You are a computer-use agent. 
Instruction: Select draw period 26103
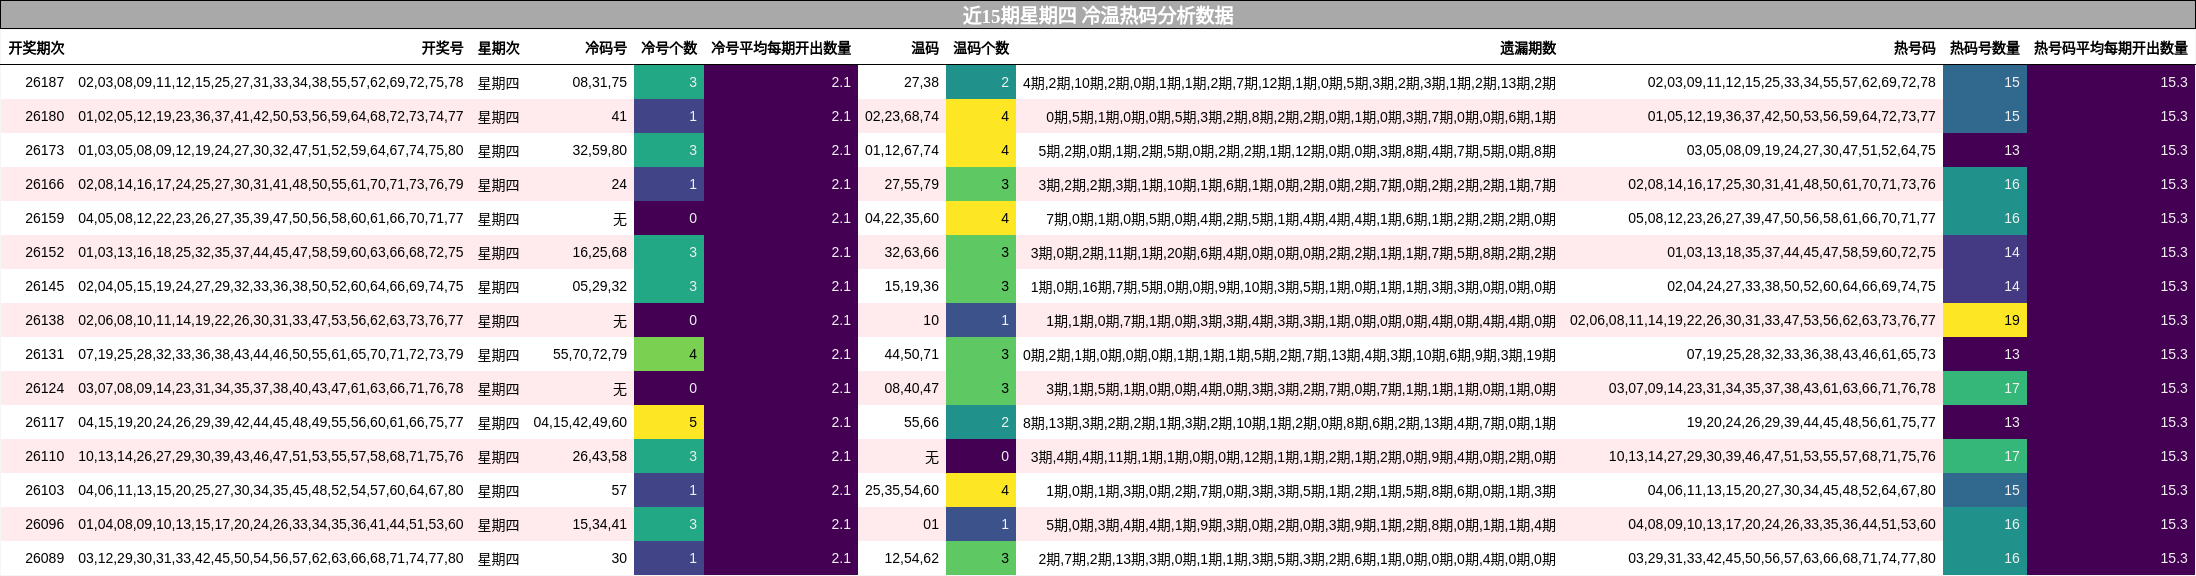[44, 490]
